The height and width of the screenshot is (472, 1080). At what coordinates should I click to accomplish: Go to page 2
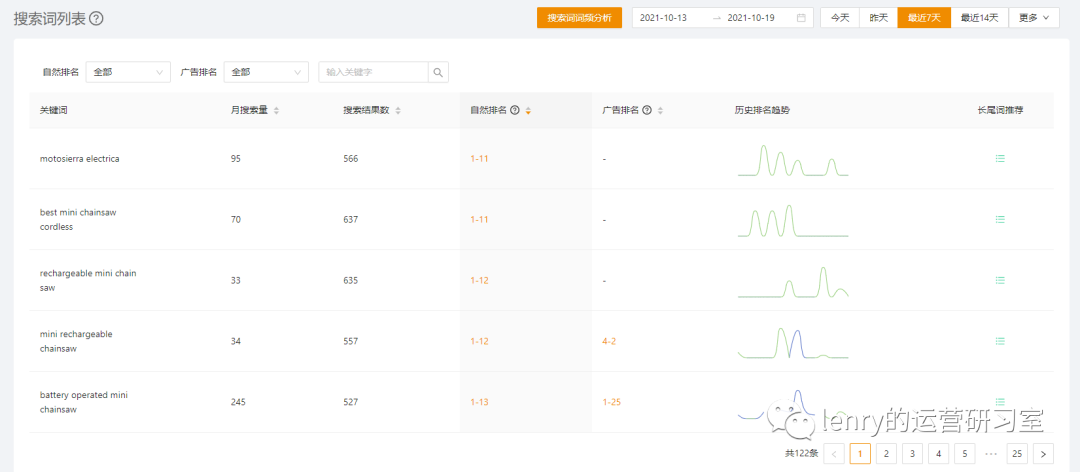tap(886, 453)
